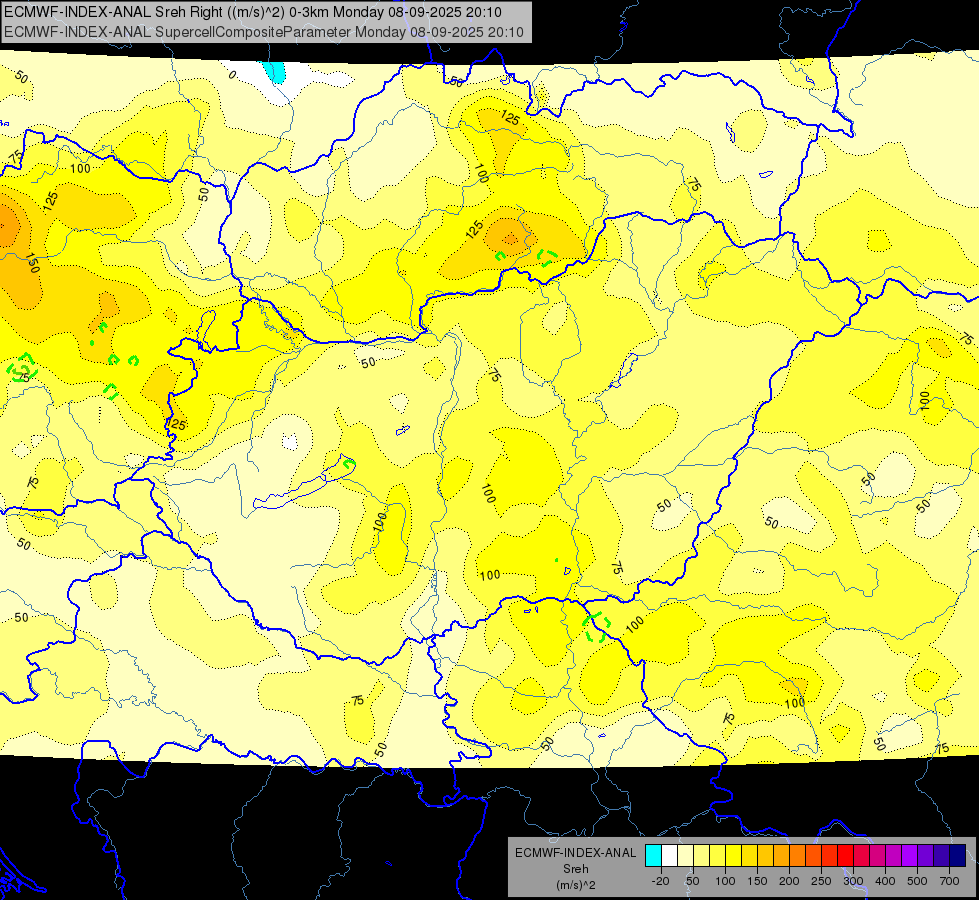Select the white swatch in the legend

click(x=669, y=856)
